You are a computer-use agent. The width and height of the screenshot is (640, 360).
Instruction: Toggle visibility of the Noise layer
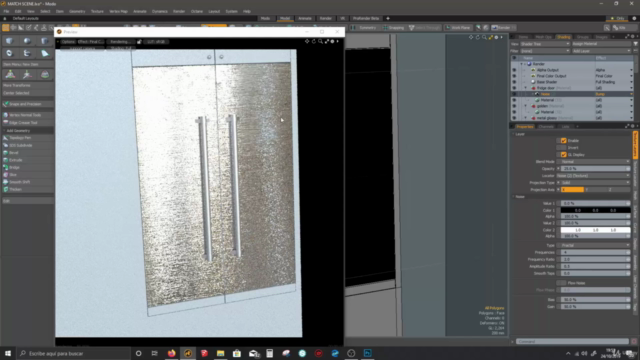tap(514, 94)
